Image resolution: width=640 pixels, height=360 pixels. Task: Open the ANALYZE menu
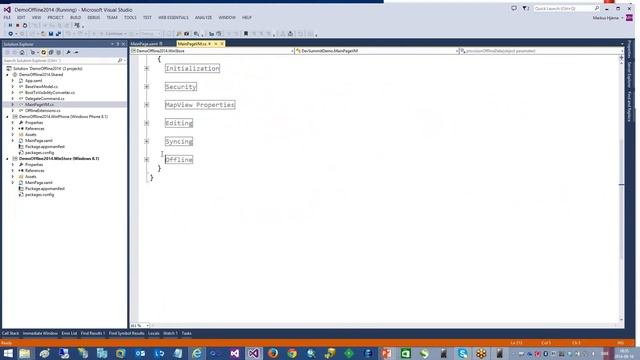click(203, 18)
